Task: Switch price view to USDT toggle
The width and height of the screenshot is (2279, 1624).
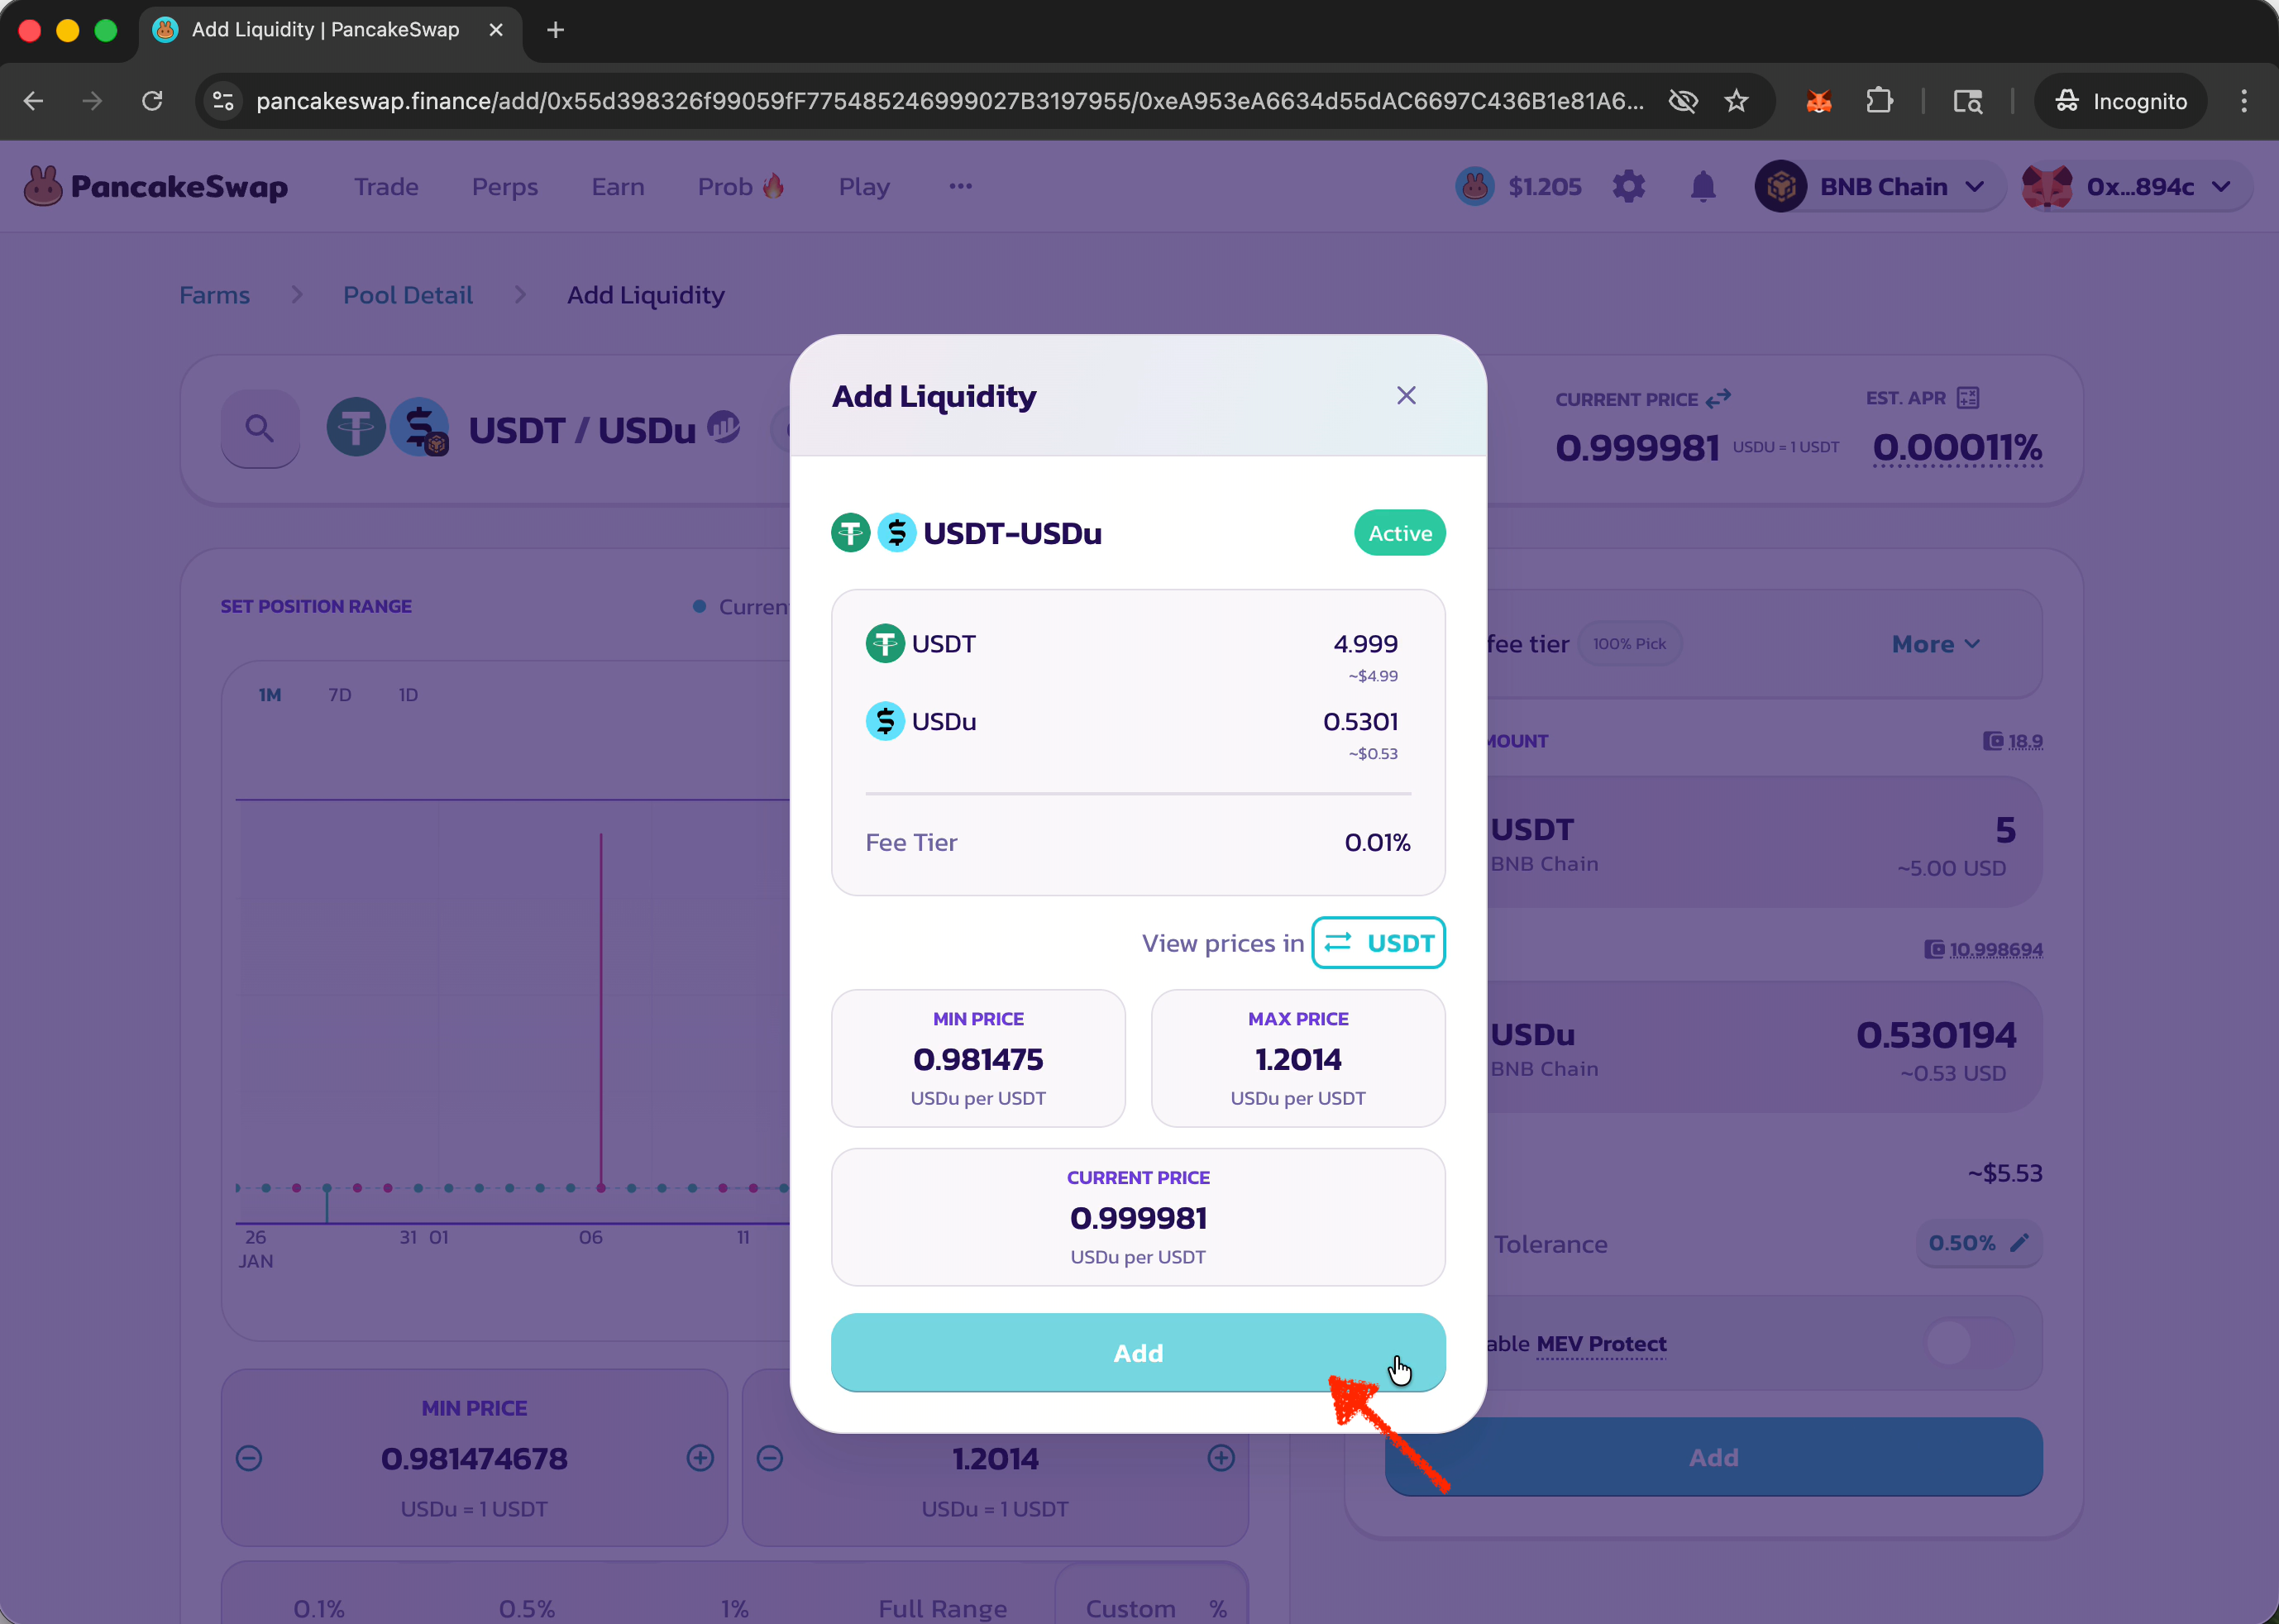Action: click(x=1378, y=943)
